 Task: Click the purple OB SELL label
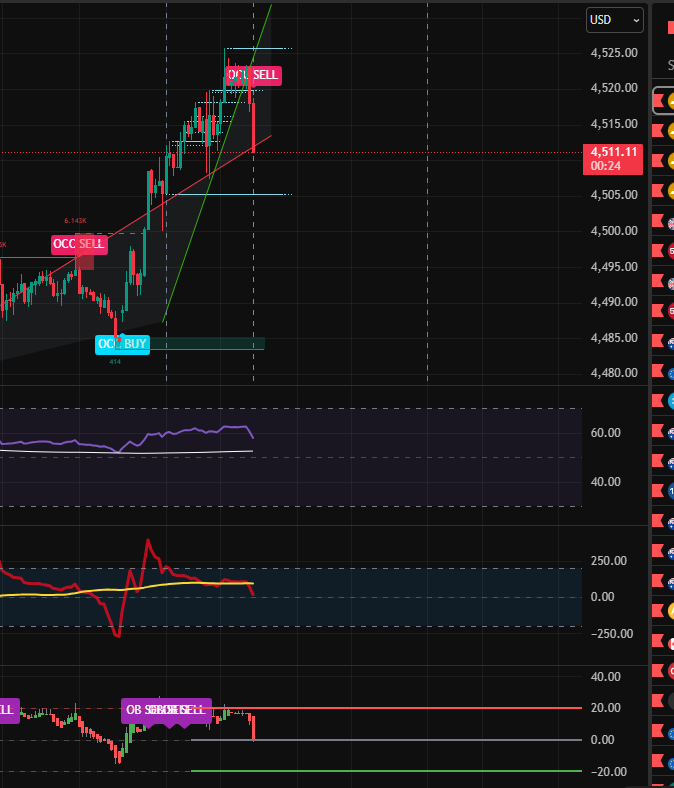[x=166, y=710]
